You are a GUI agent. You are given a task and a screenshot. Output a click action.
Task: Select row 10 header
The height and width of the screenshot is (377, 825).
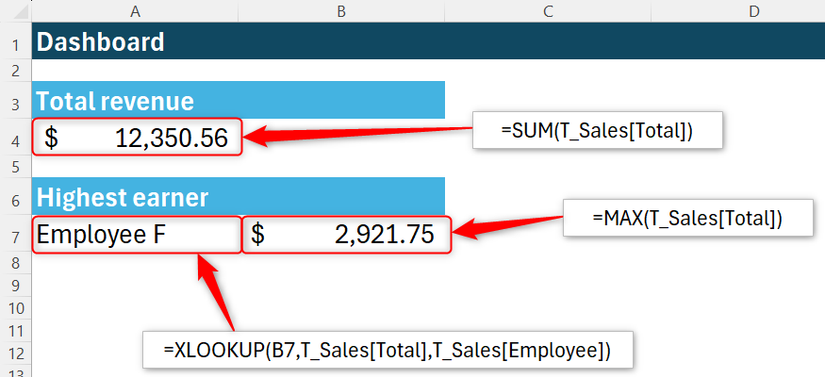point(16,308)
